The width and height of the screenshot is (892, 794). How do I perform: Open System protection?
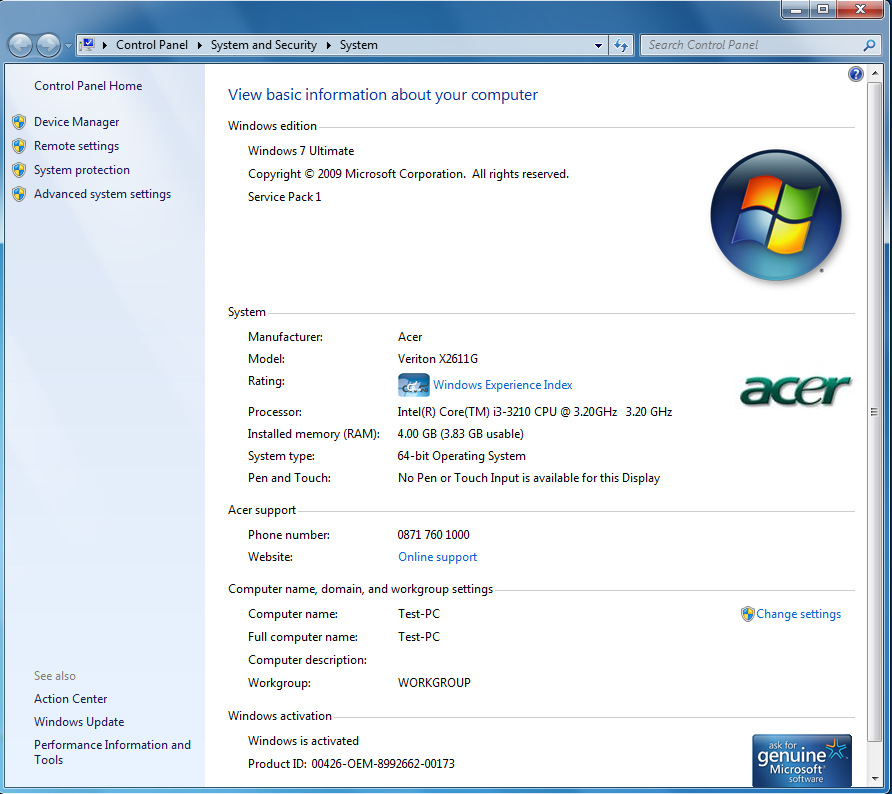coord(82,170)
